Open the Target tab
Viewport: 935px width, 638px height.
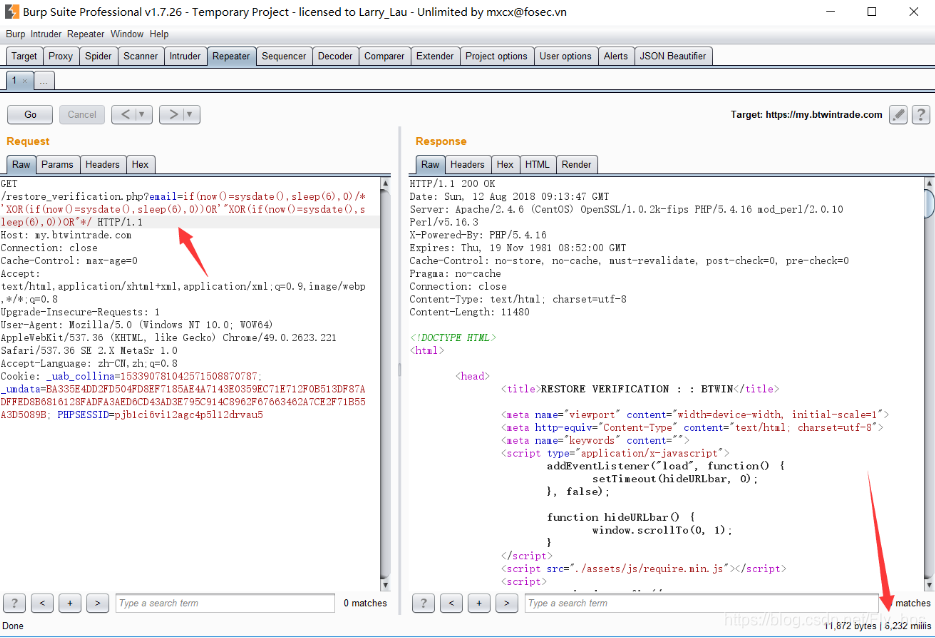pos(24,56)
